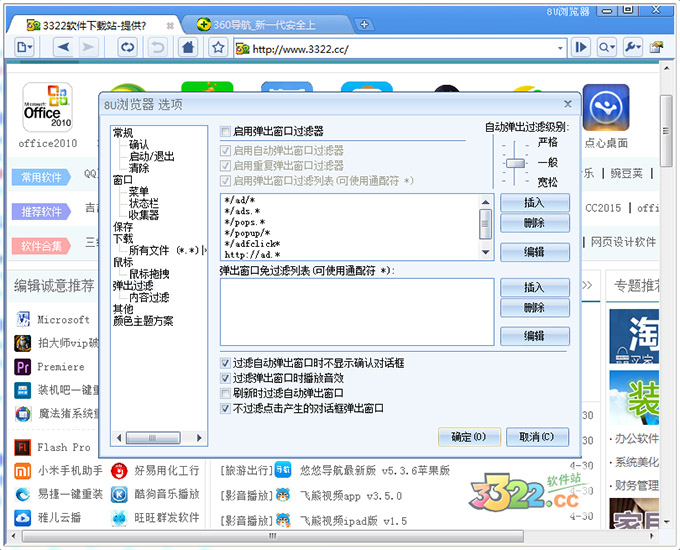
Task: Open the home page icon
Action: point(188,47)
